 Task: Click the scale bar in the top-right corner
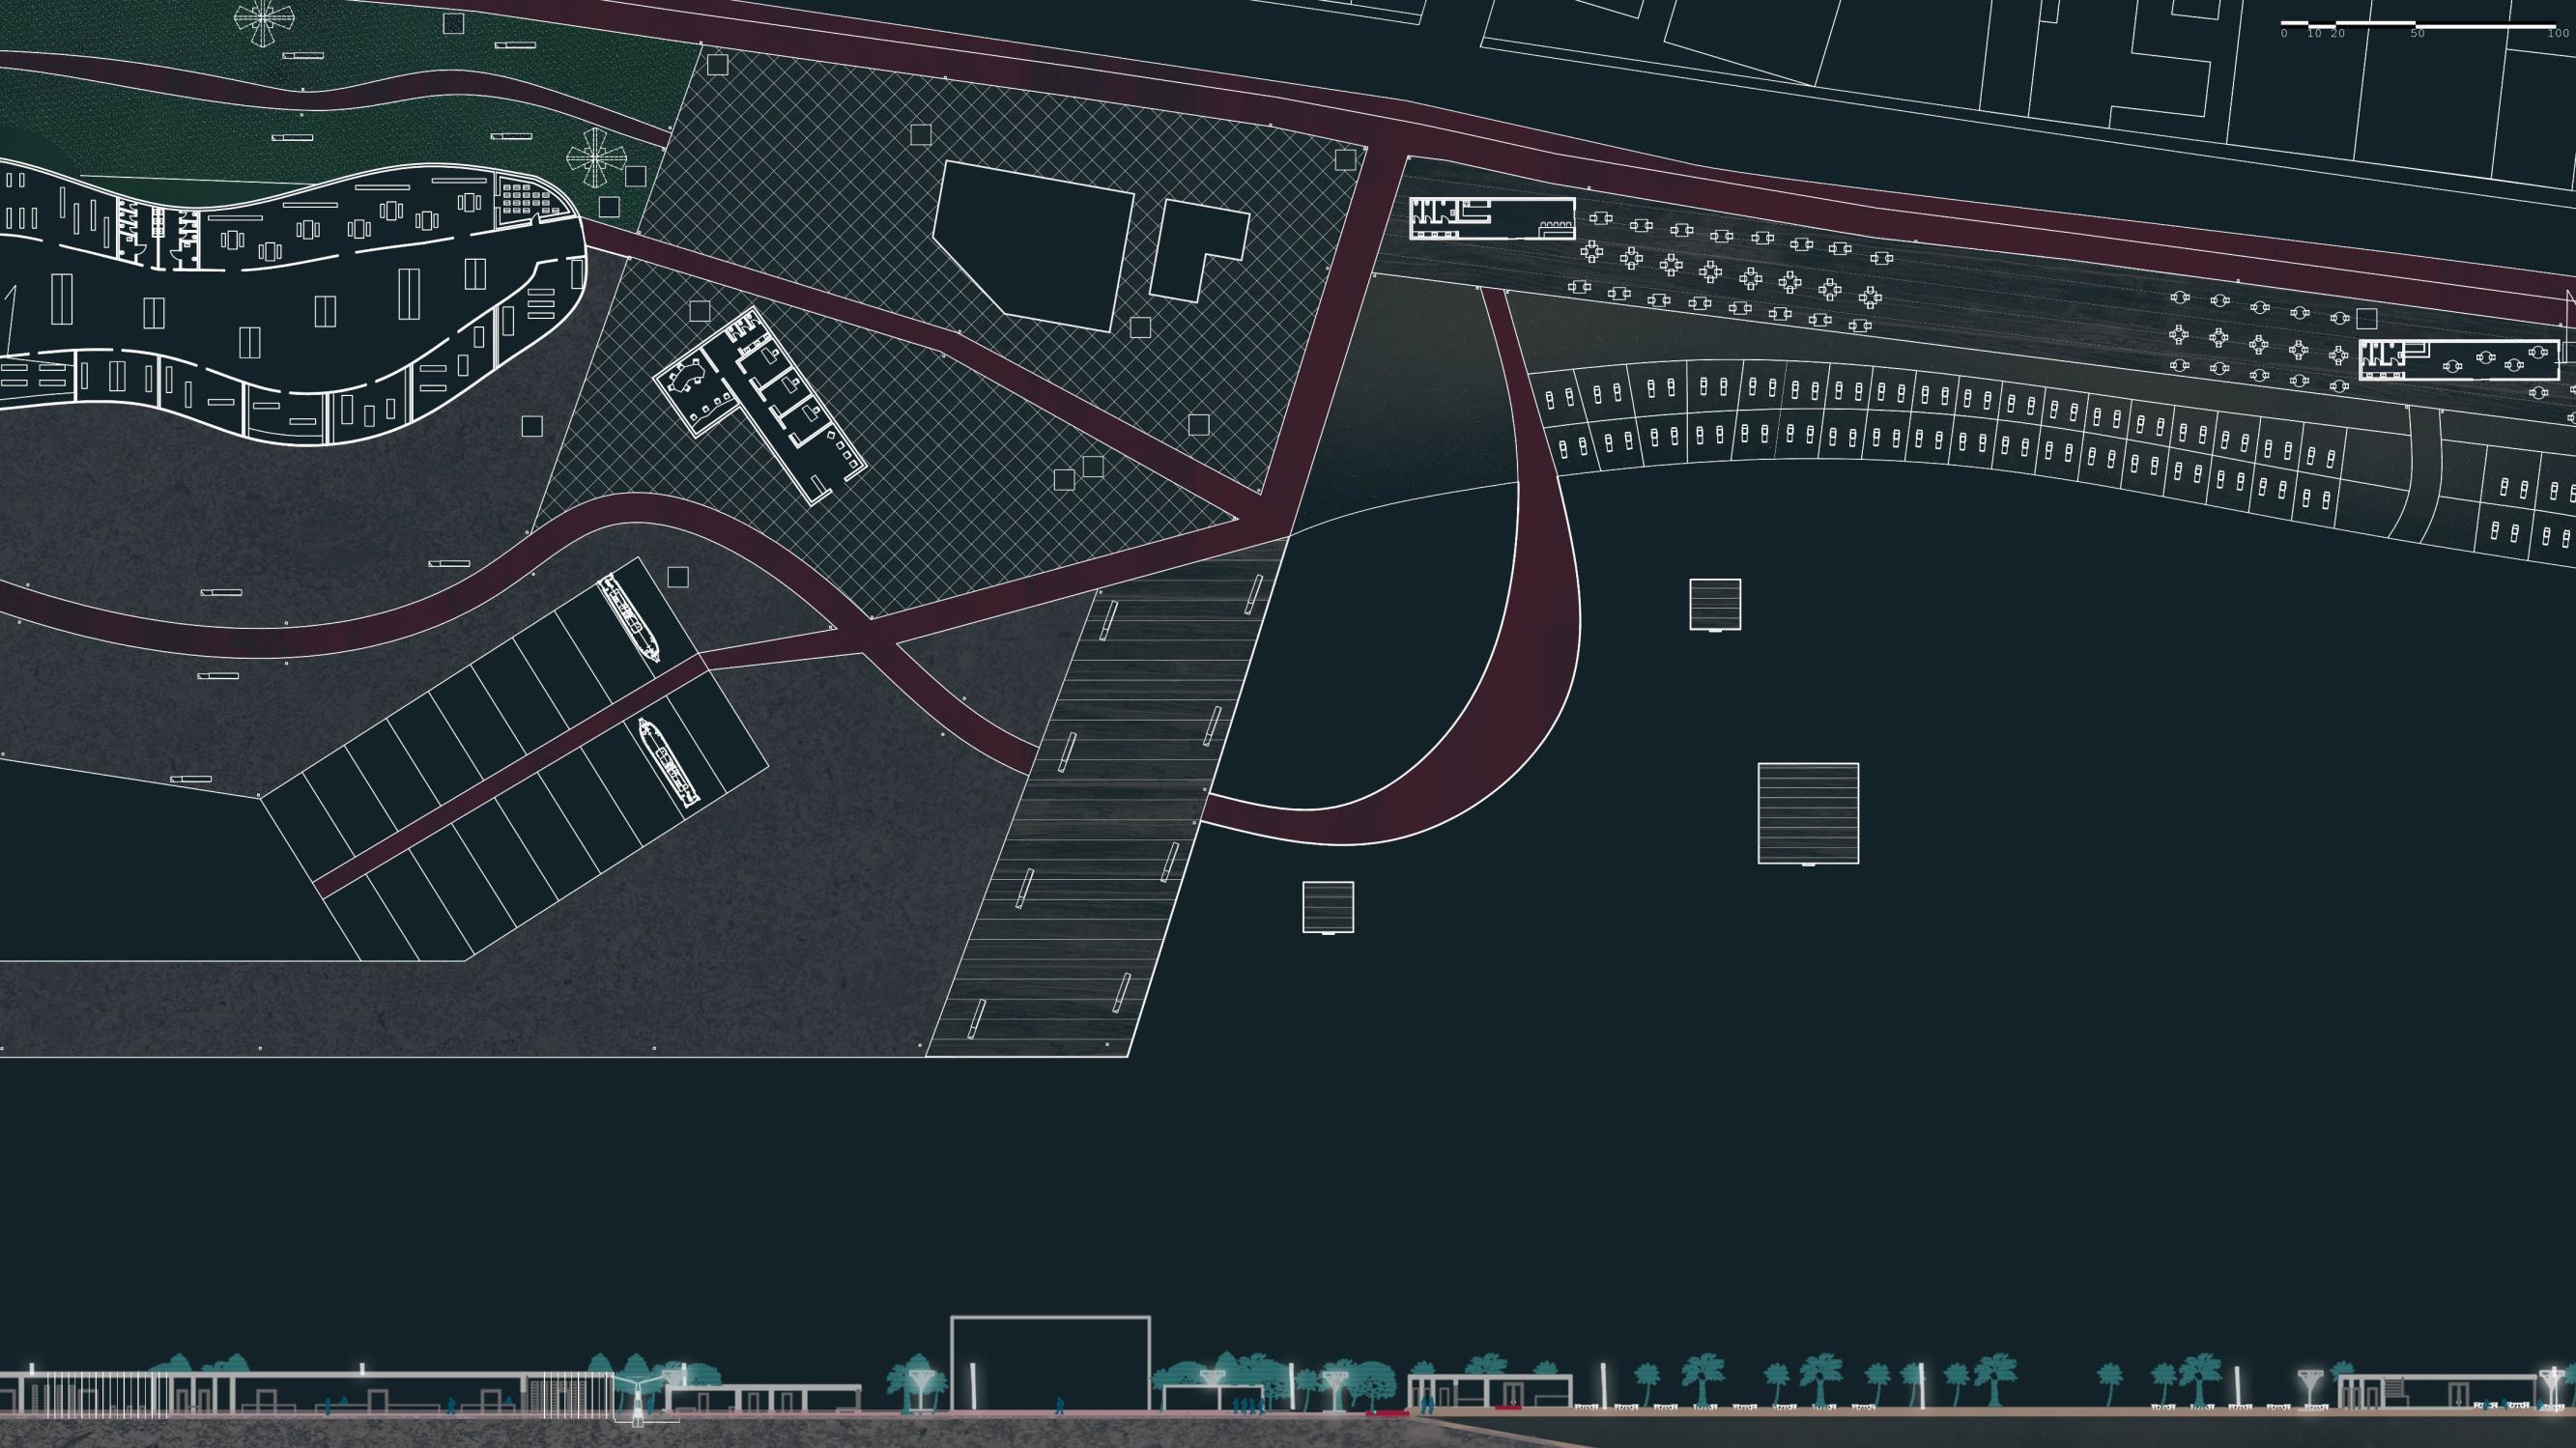click(2417, 23)
